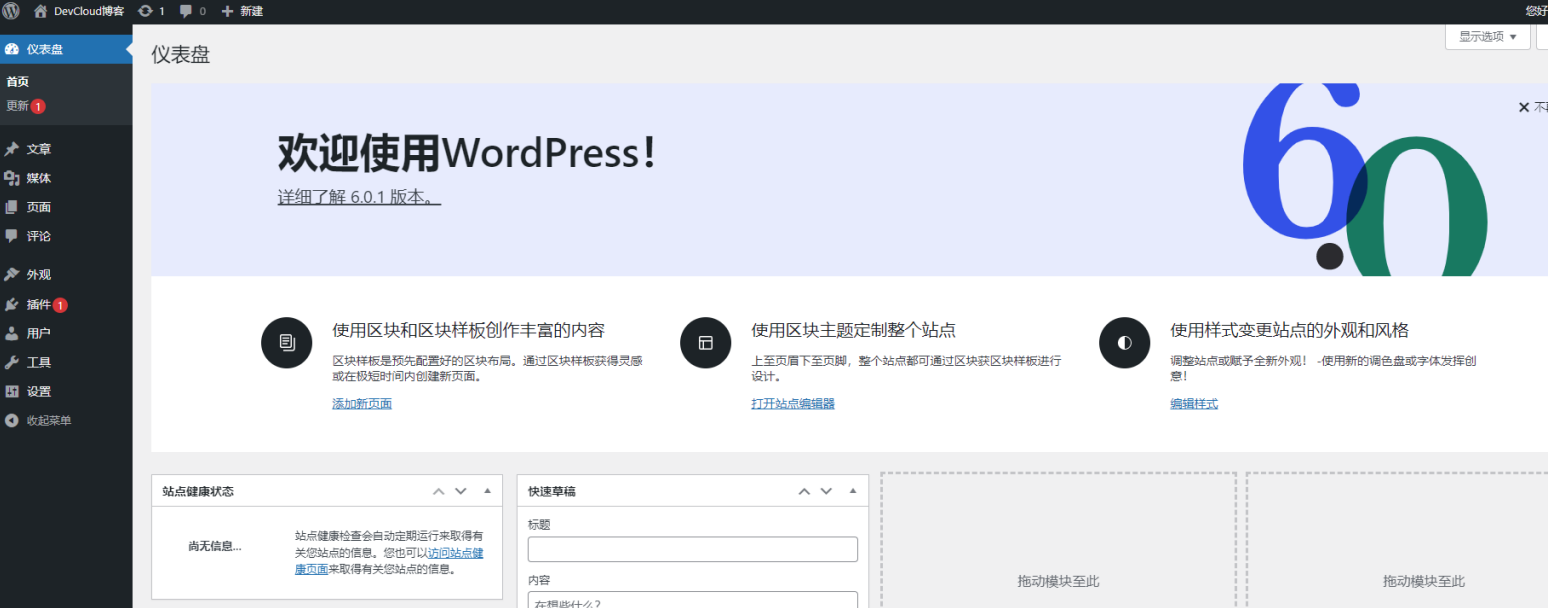Move 快速草稿 widget down

(826, 491)
